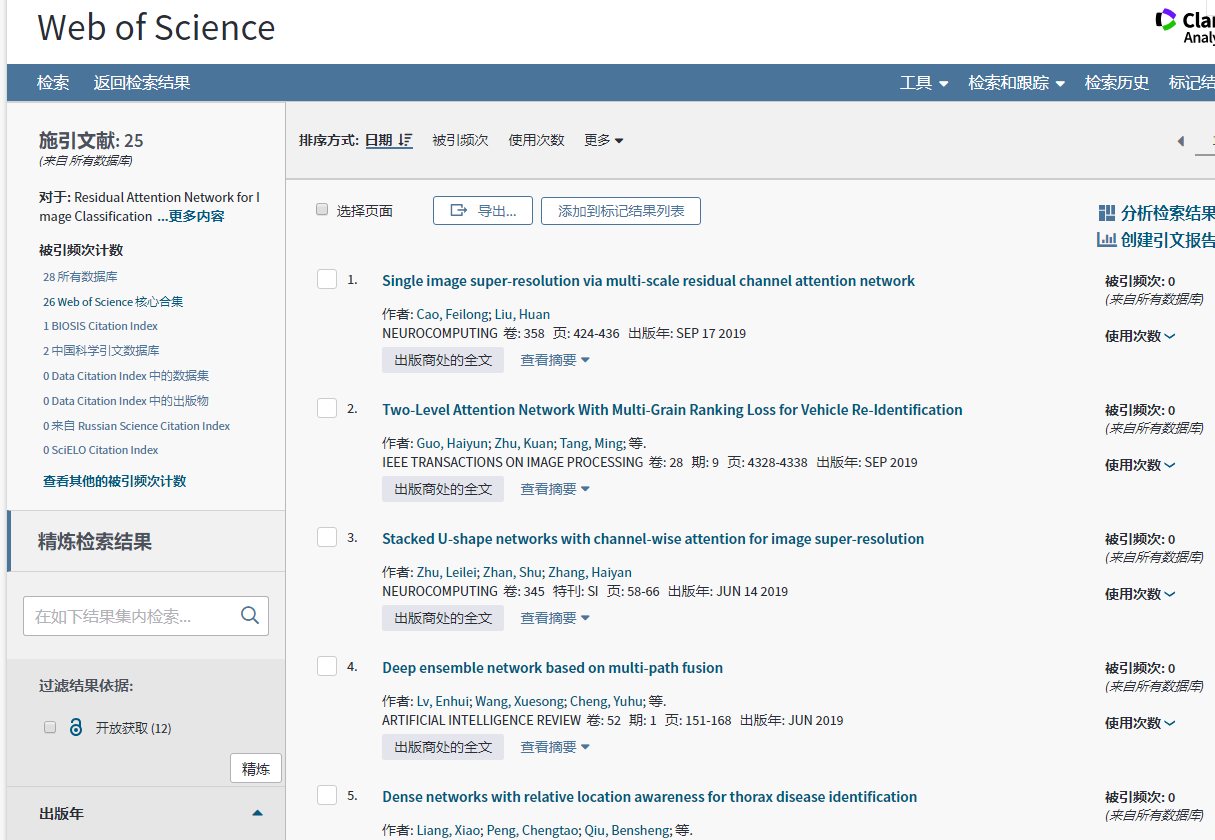This screenshot has height=840, width=1215.
Task: Expand 查看摘要 for the Cao, Feilong paper
Action: [x=555, y=360]
